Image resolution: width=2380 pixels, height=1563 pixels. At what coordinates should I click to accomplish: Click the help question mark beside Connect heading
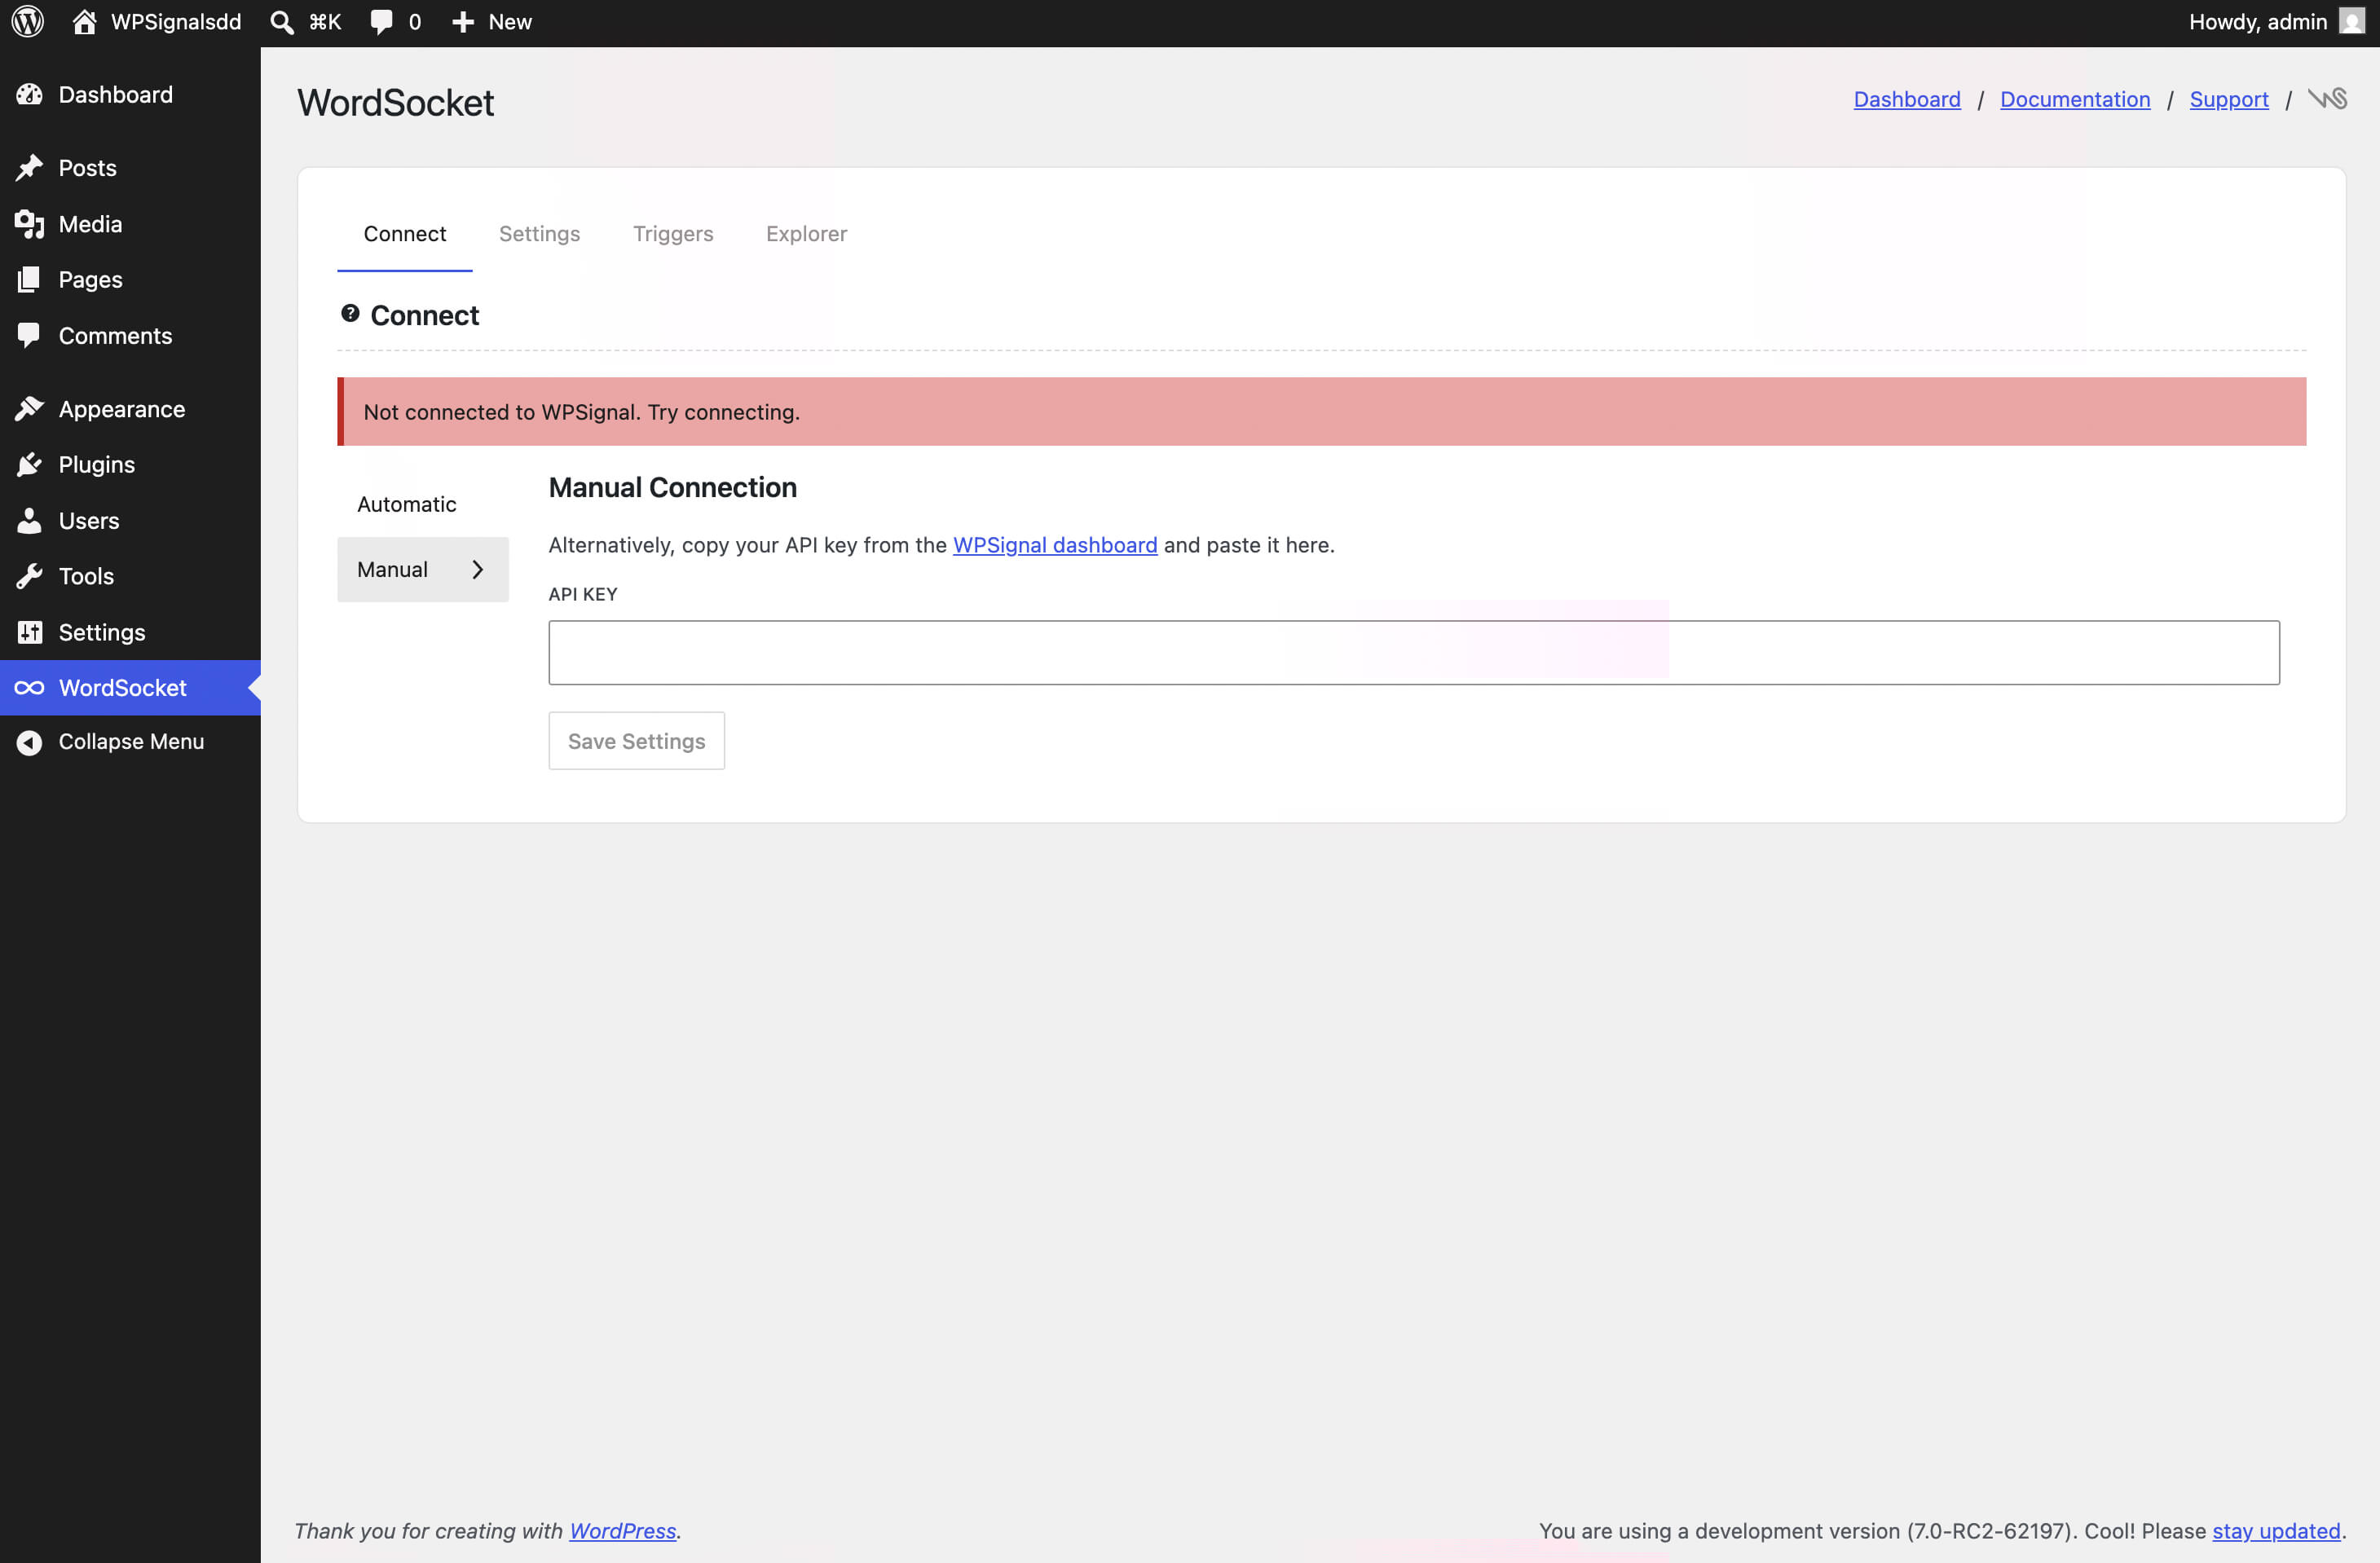pos(349,312)
